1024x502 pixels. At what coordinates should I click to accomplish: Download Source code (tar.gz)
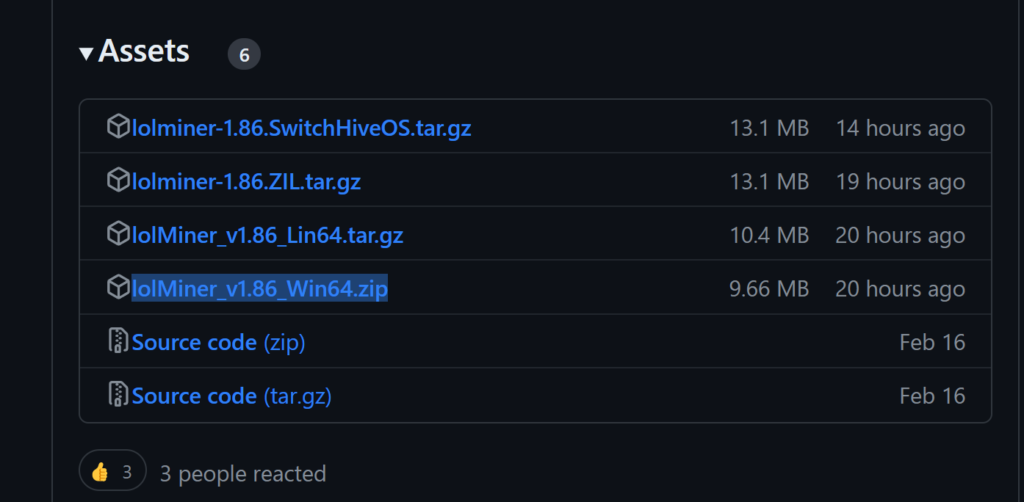pos(231,395)
